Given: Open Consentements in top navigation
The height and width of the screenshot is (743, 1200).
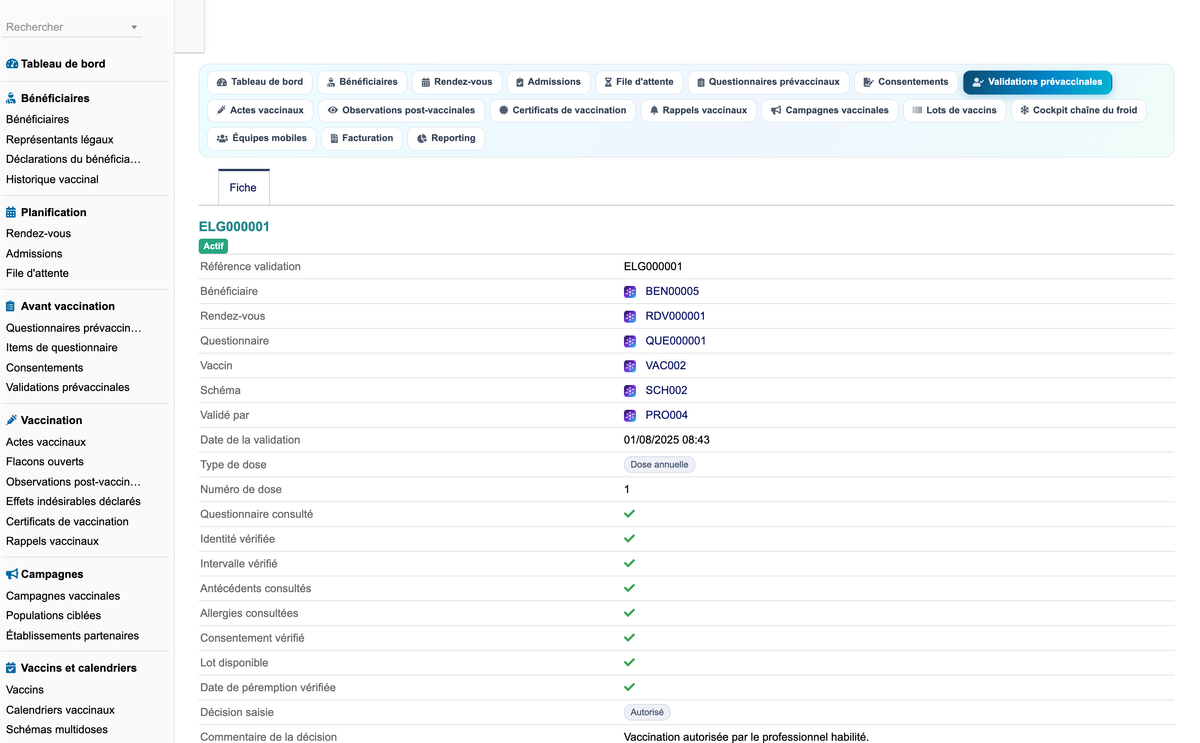Looking at the screenshot, I should point(906,82).
